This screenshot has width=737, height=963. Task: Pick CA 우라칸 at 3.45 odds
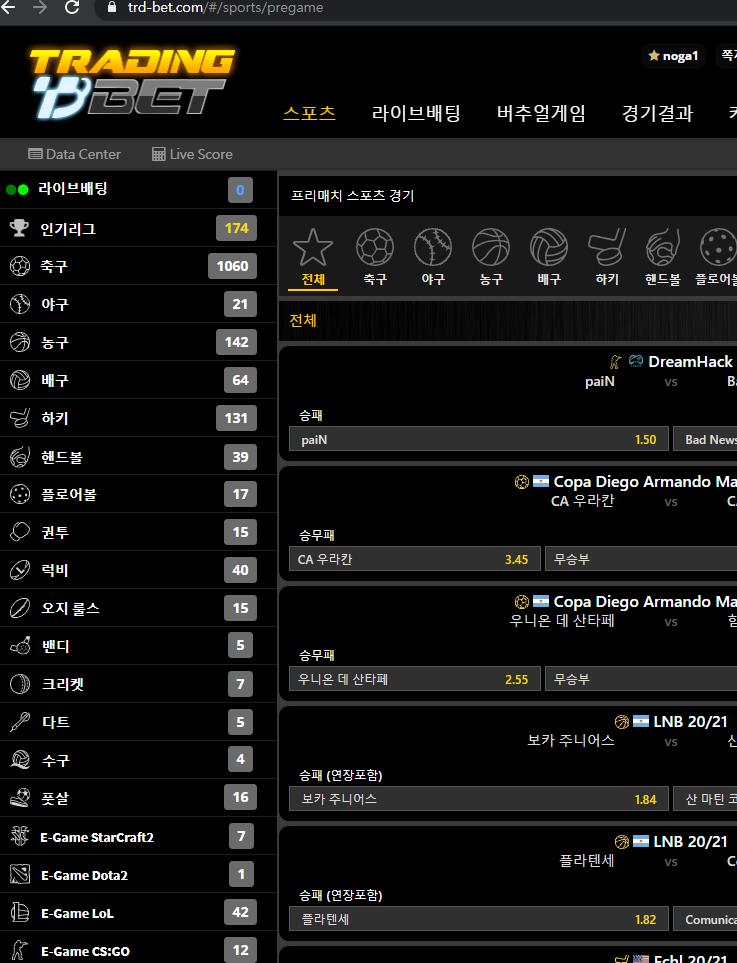414,559
